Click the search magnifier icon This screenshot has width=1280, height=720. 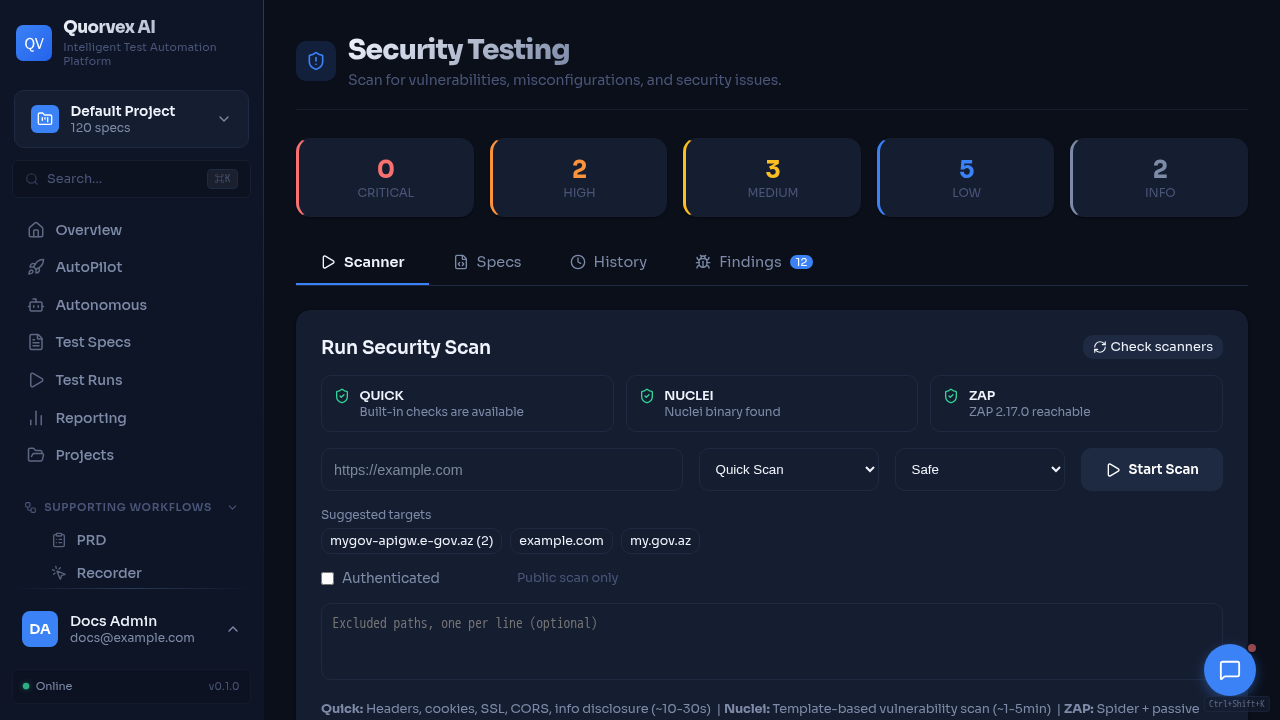(32, 179)
